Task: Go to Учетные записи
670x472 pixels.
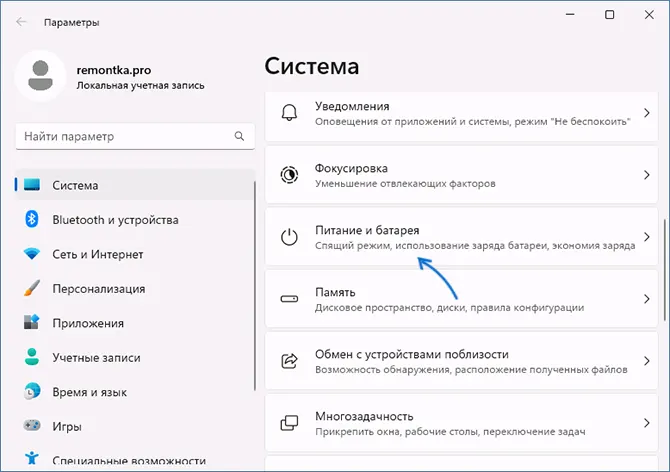Action: (135, 357)
